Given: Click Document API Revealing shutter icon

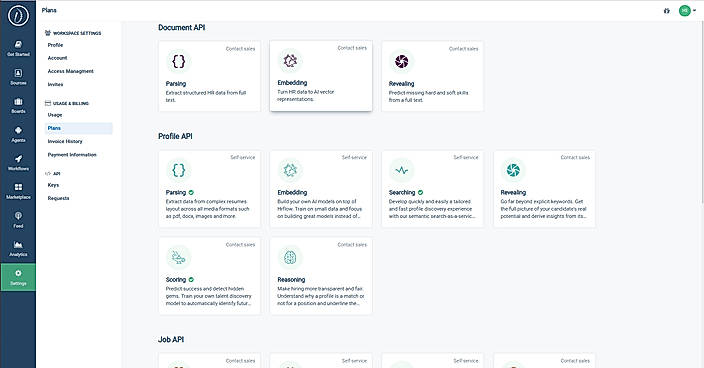Looking at the screenshot, I should pos(401,61).
